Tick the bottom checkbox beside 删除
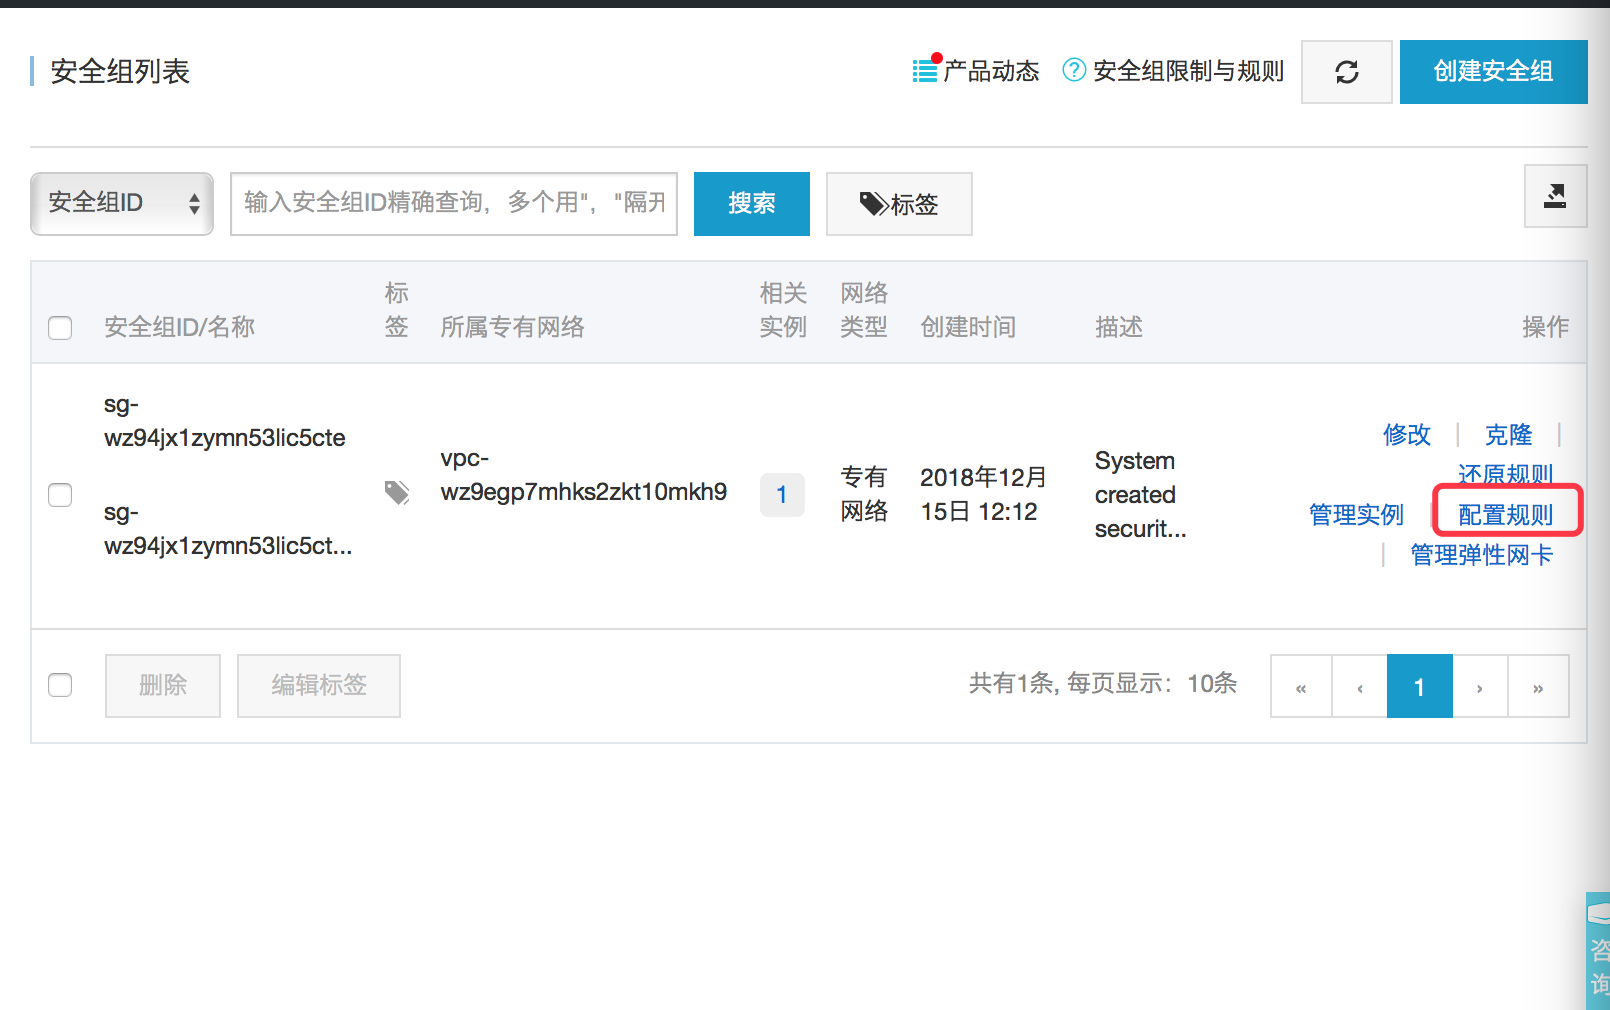 [60, 685]
